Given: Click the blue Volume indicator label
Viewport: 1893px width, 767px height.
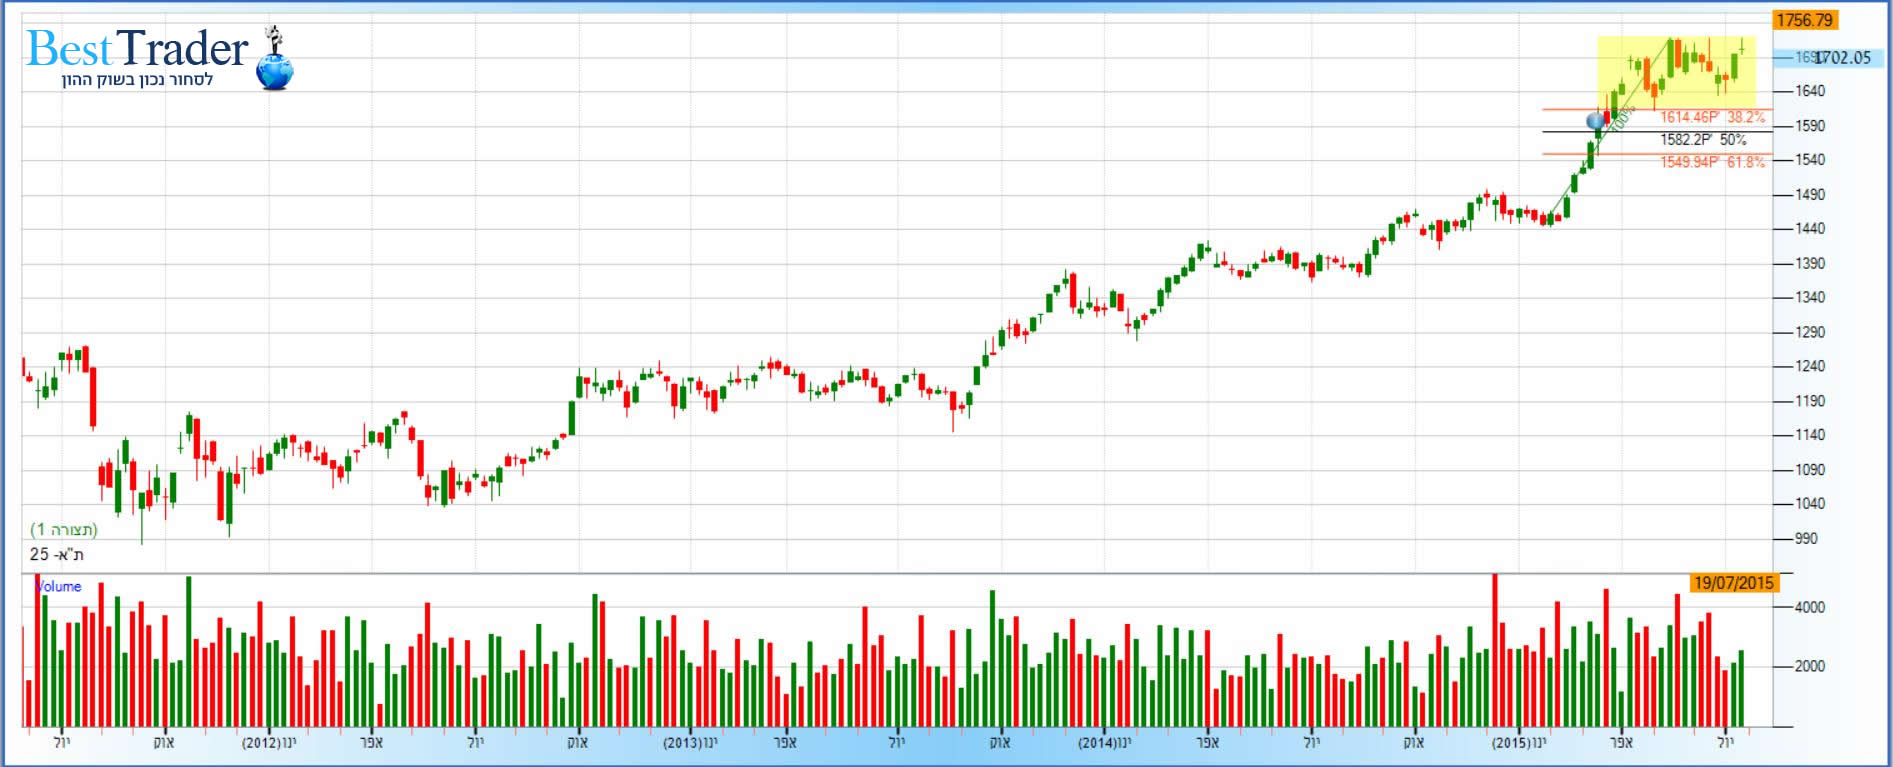Looking at the screenshot, I should [x=59, y=587].
